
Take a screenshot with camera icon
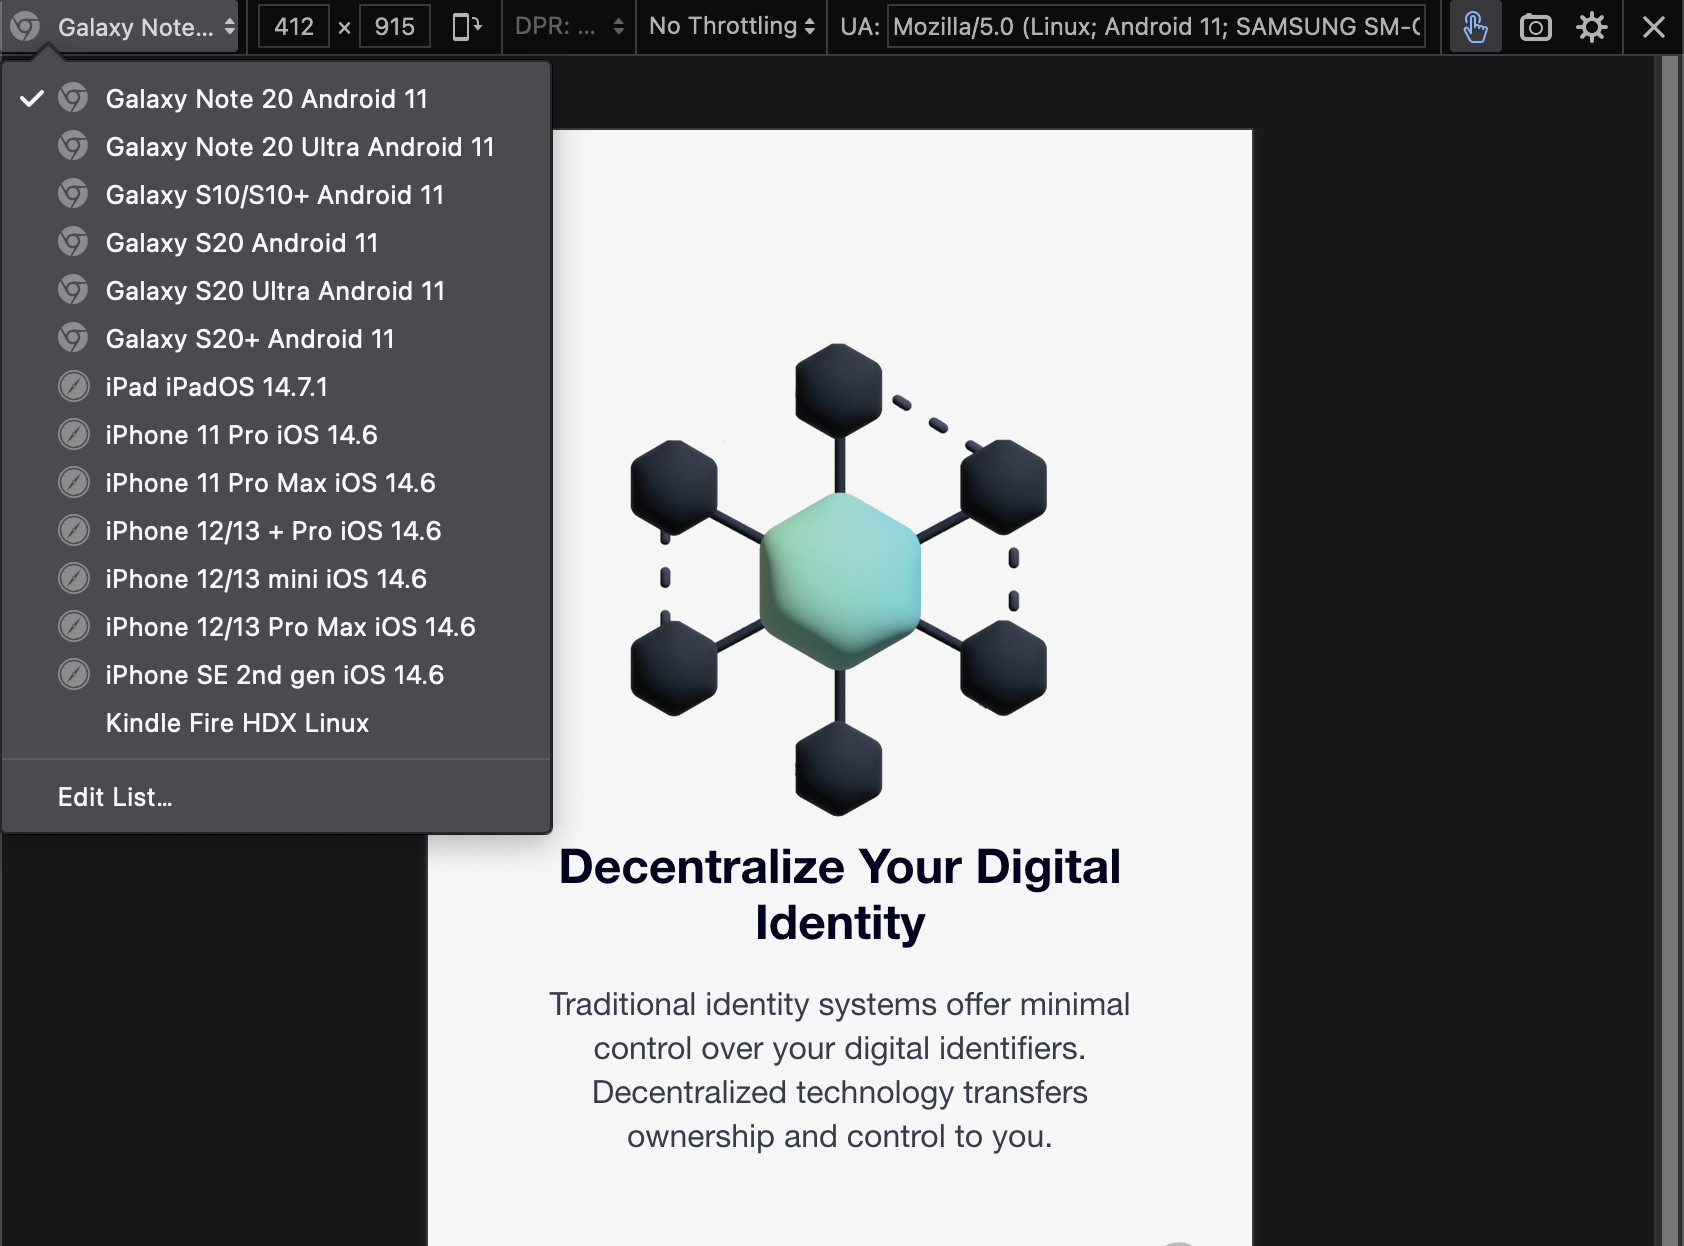point(1535,27)
